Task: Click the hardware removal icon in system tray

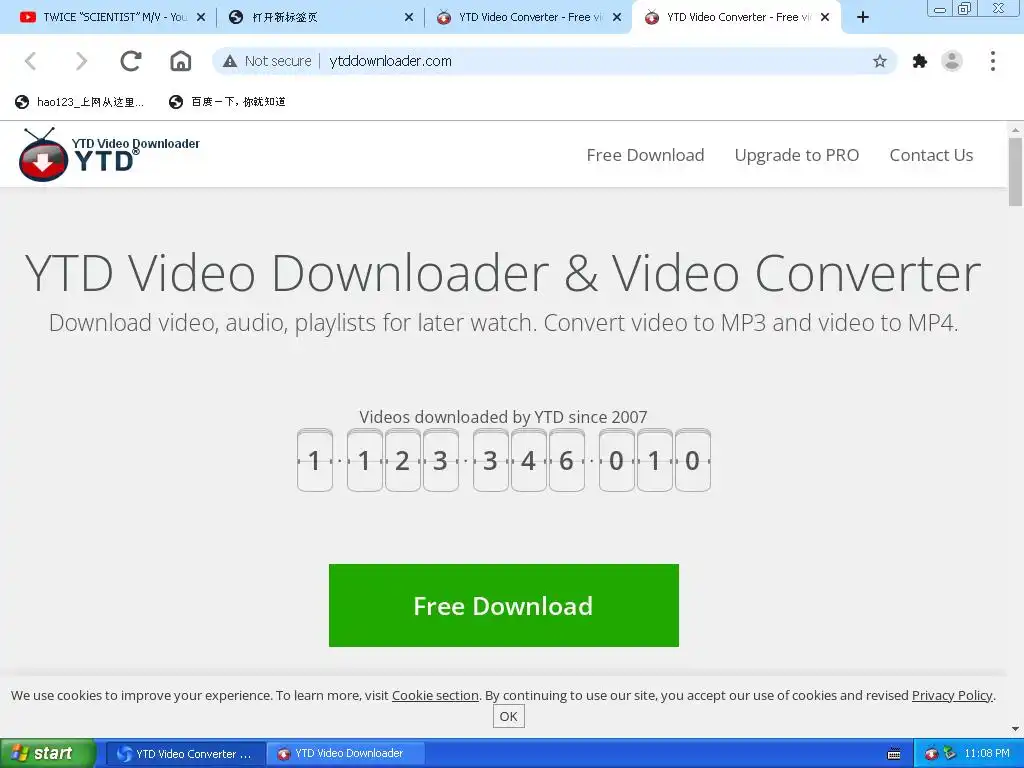Action: [x=949, y=754]
